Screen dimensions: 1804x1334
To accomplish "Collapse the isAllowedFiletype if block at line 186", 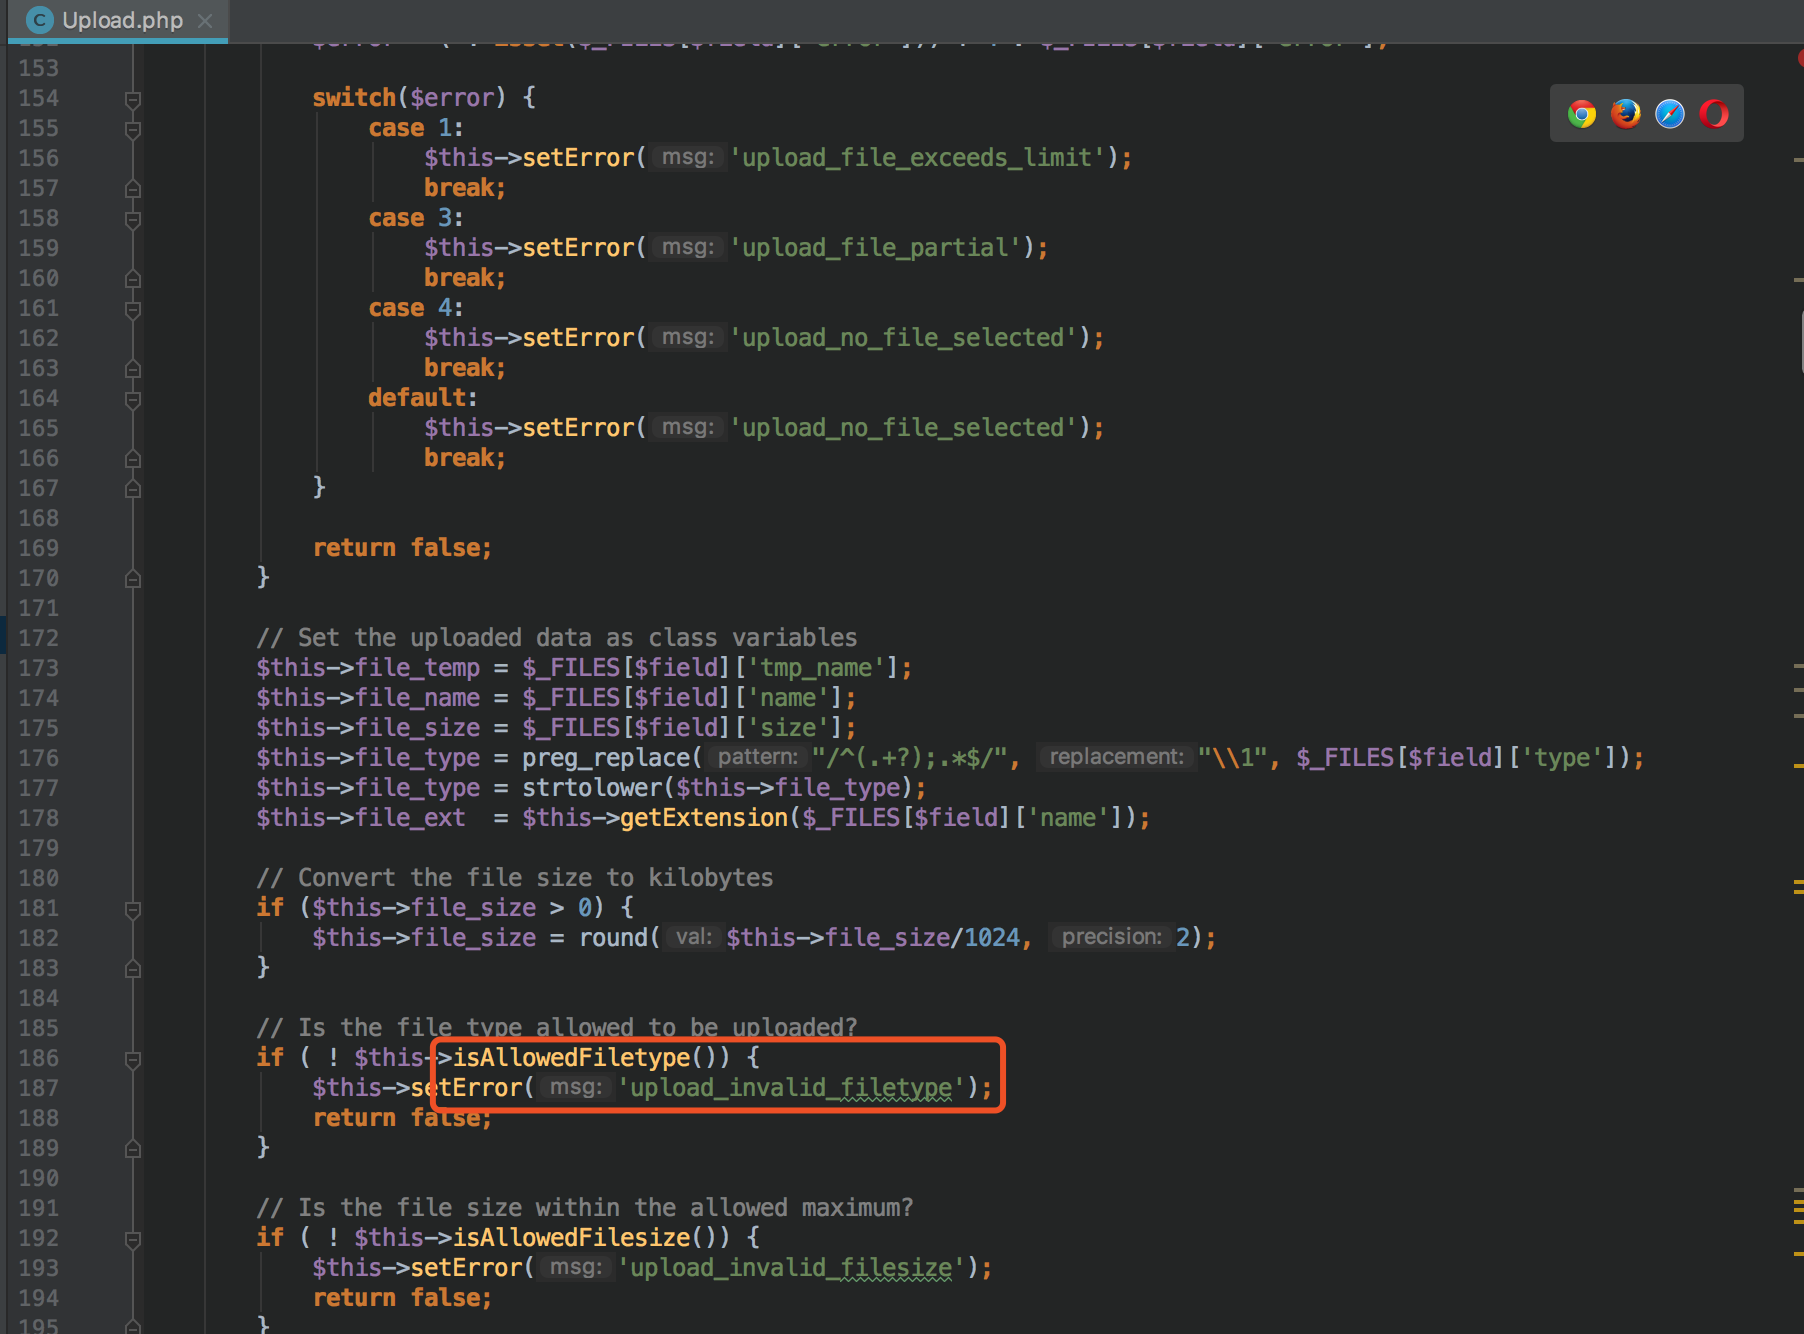I will (x=133, y=1058).
